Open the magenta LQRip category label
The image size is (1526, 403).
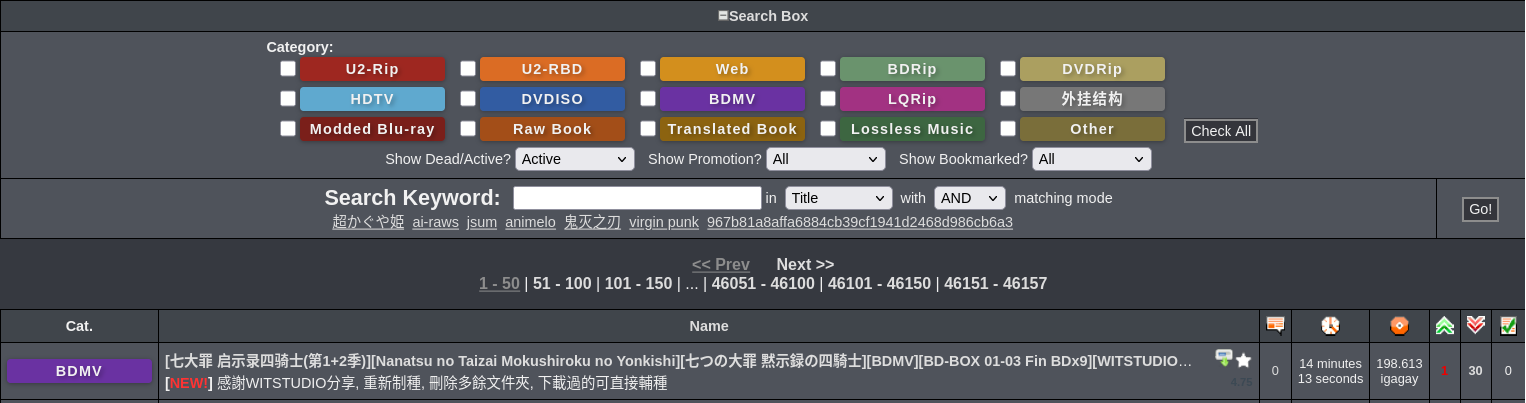(x=912, y=99)
